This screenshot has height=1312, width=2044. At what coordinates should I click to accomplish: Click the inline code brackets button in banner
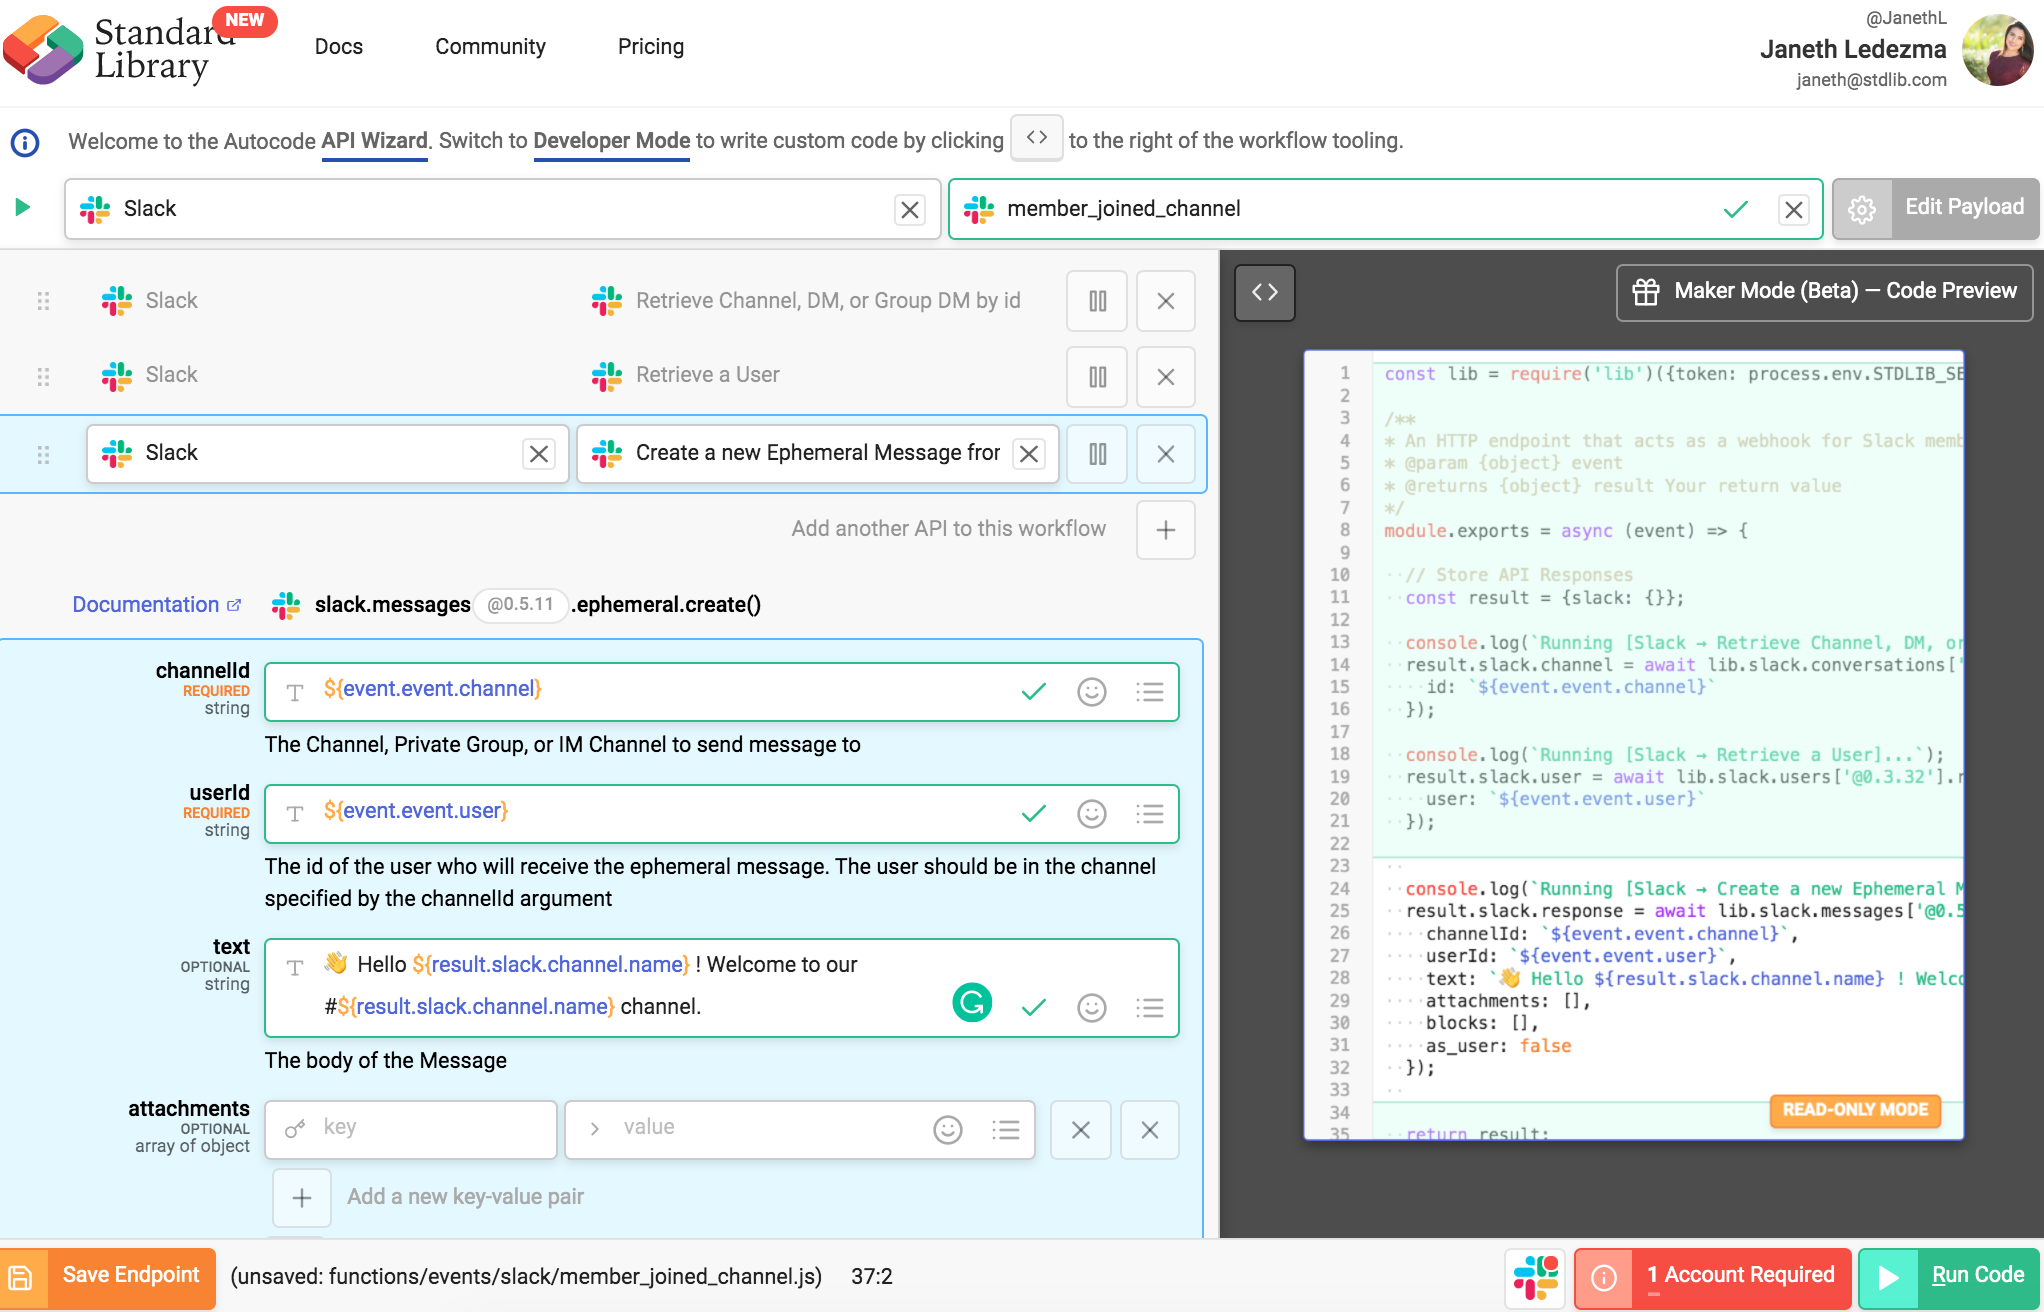point(1037,138)
